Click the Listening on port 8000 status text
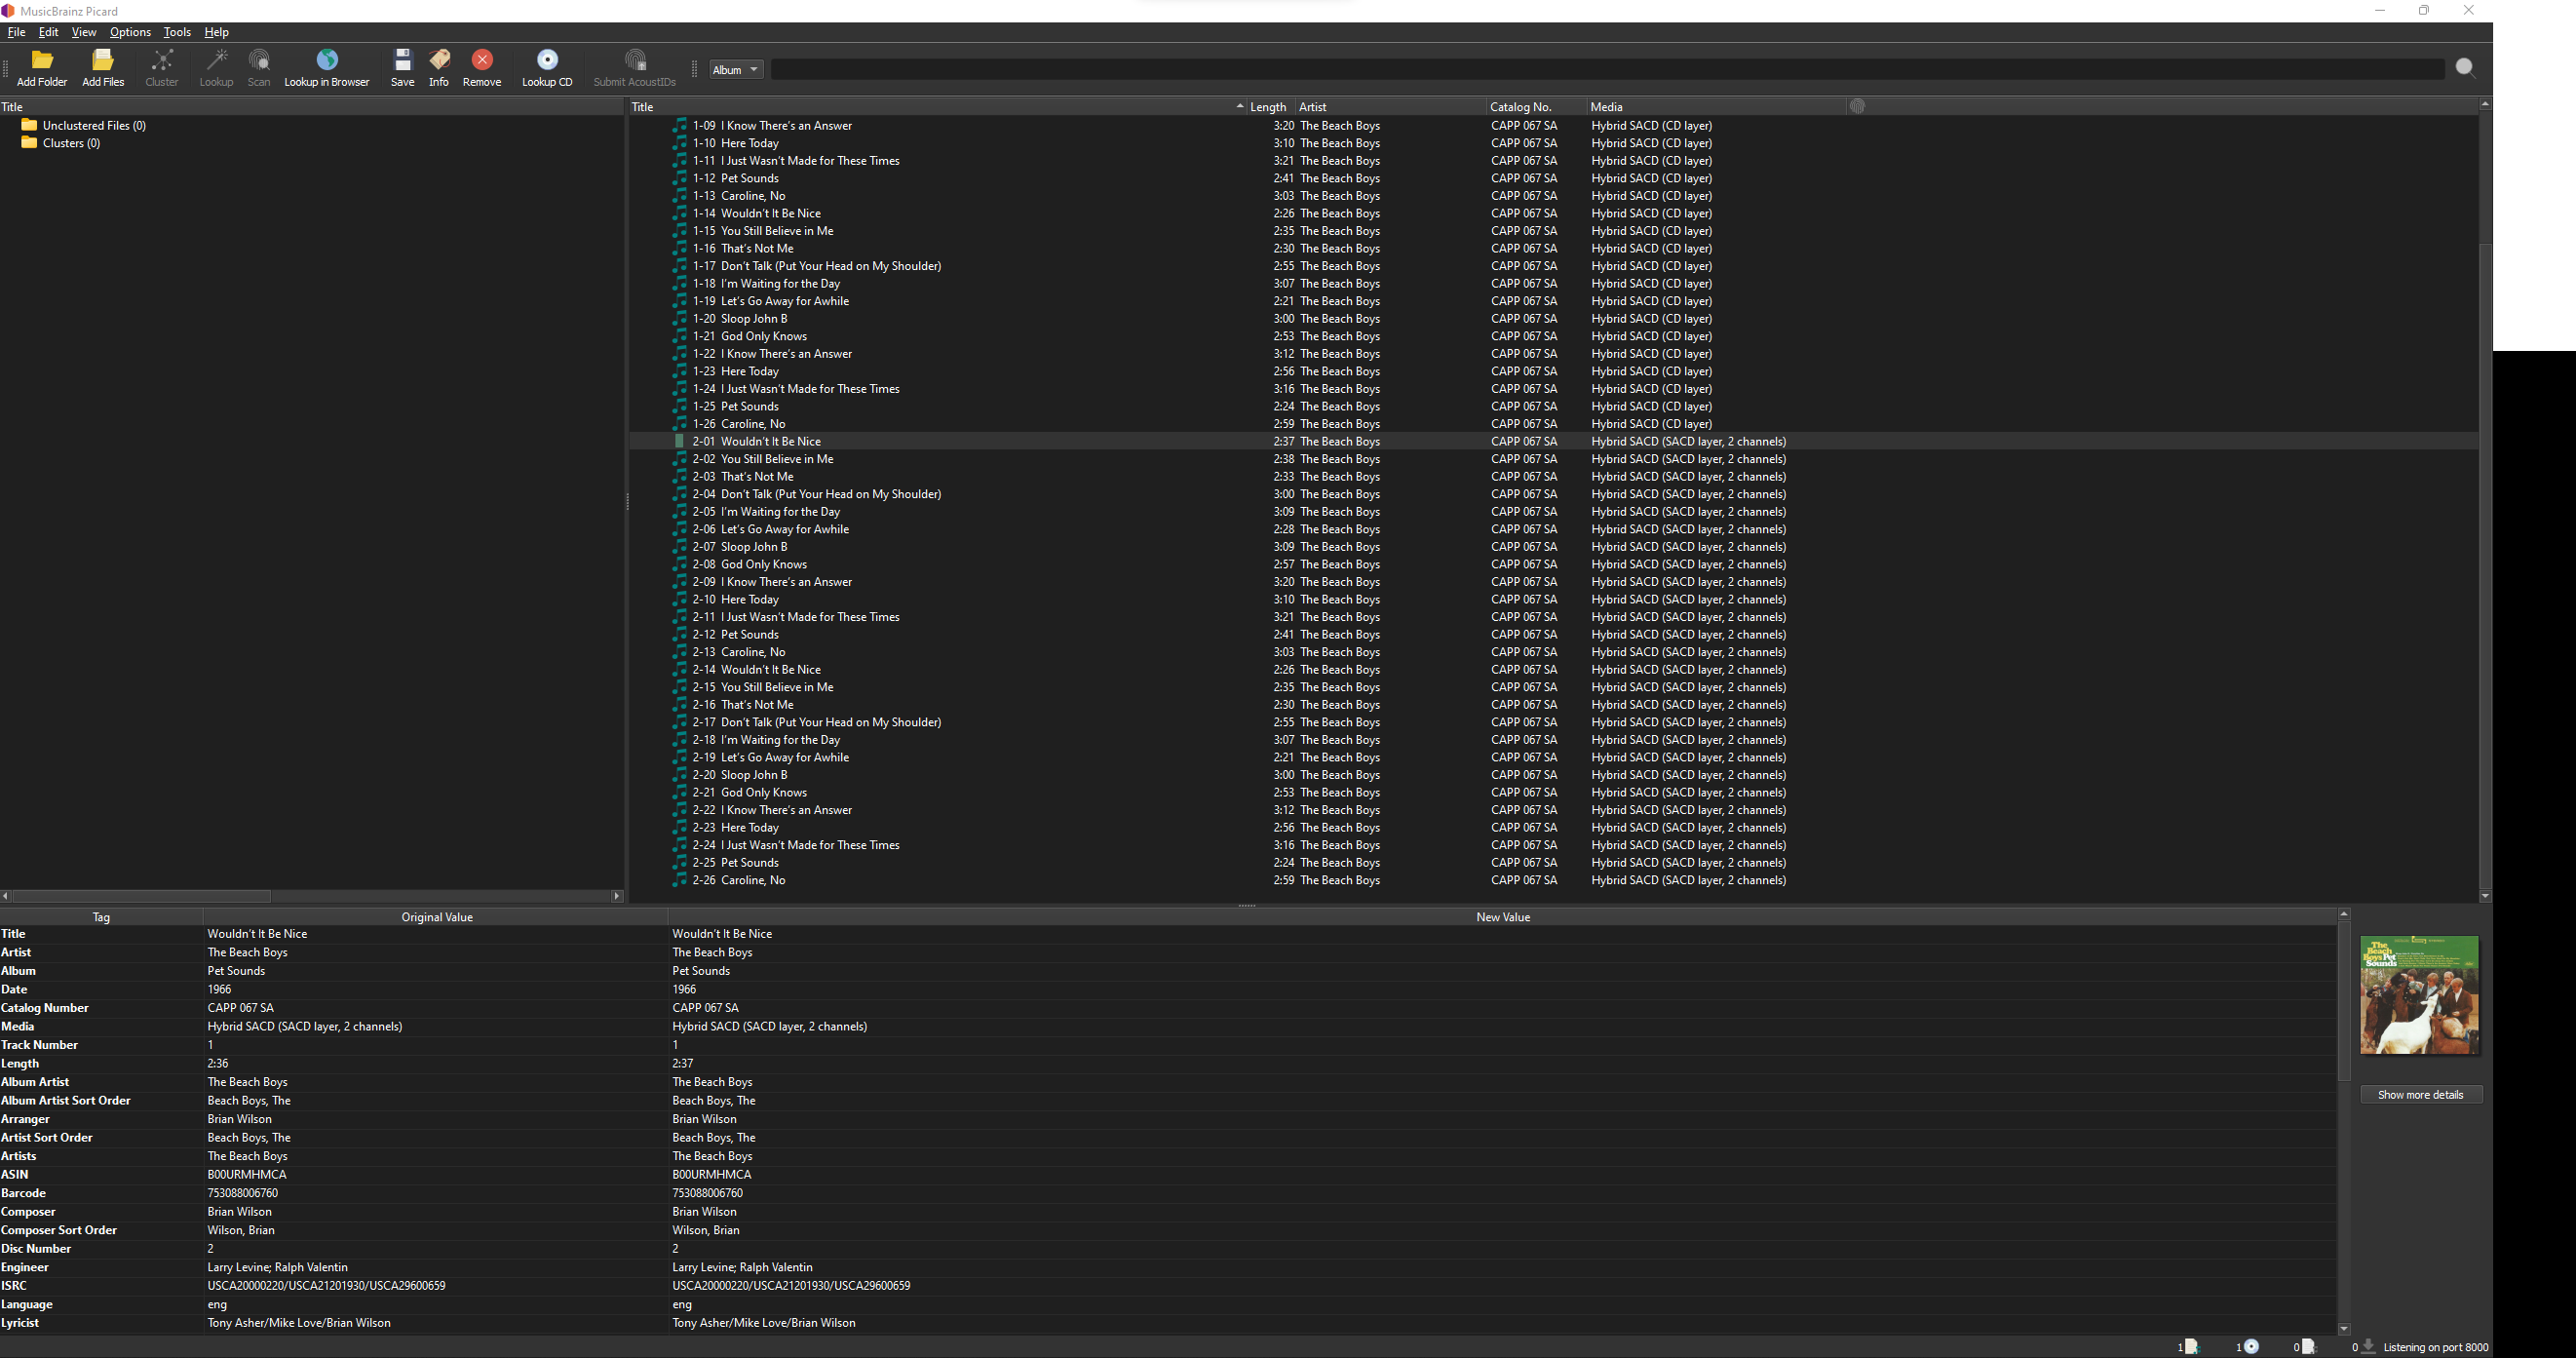The image size is (2576, 1358). tap(2435, 1347)
